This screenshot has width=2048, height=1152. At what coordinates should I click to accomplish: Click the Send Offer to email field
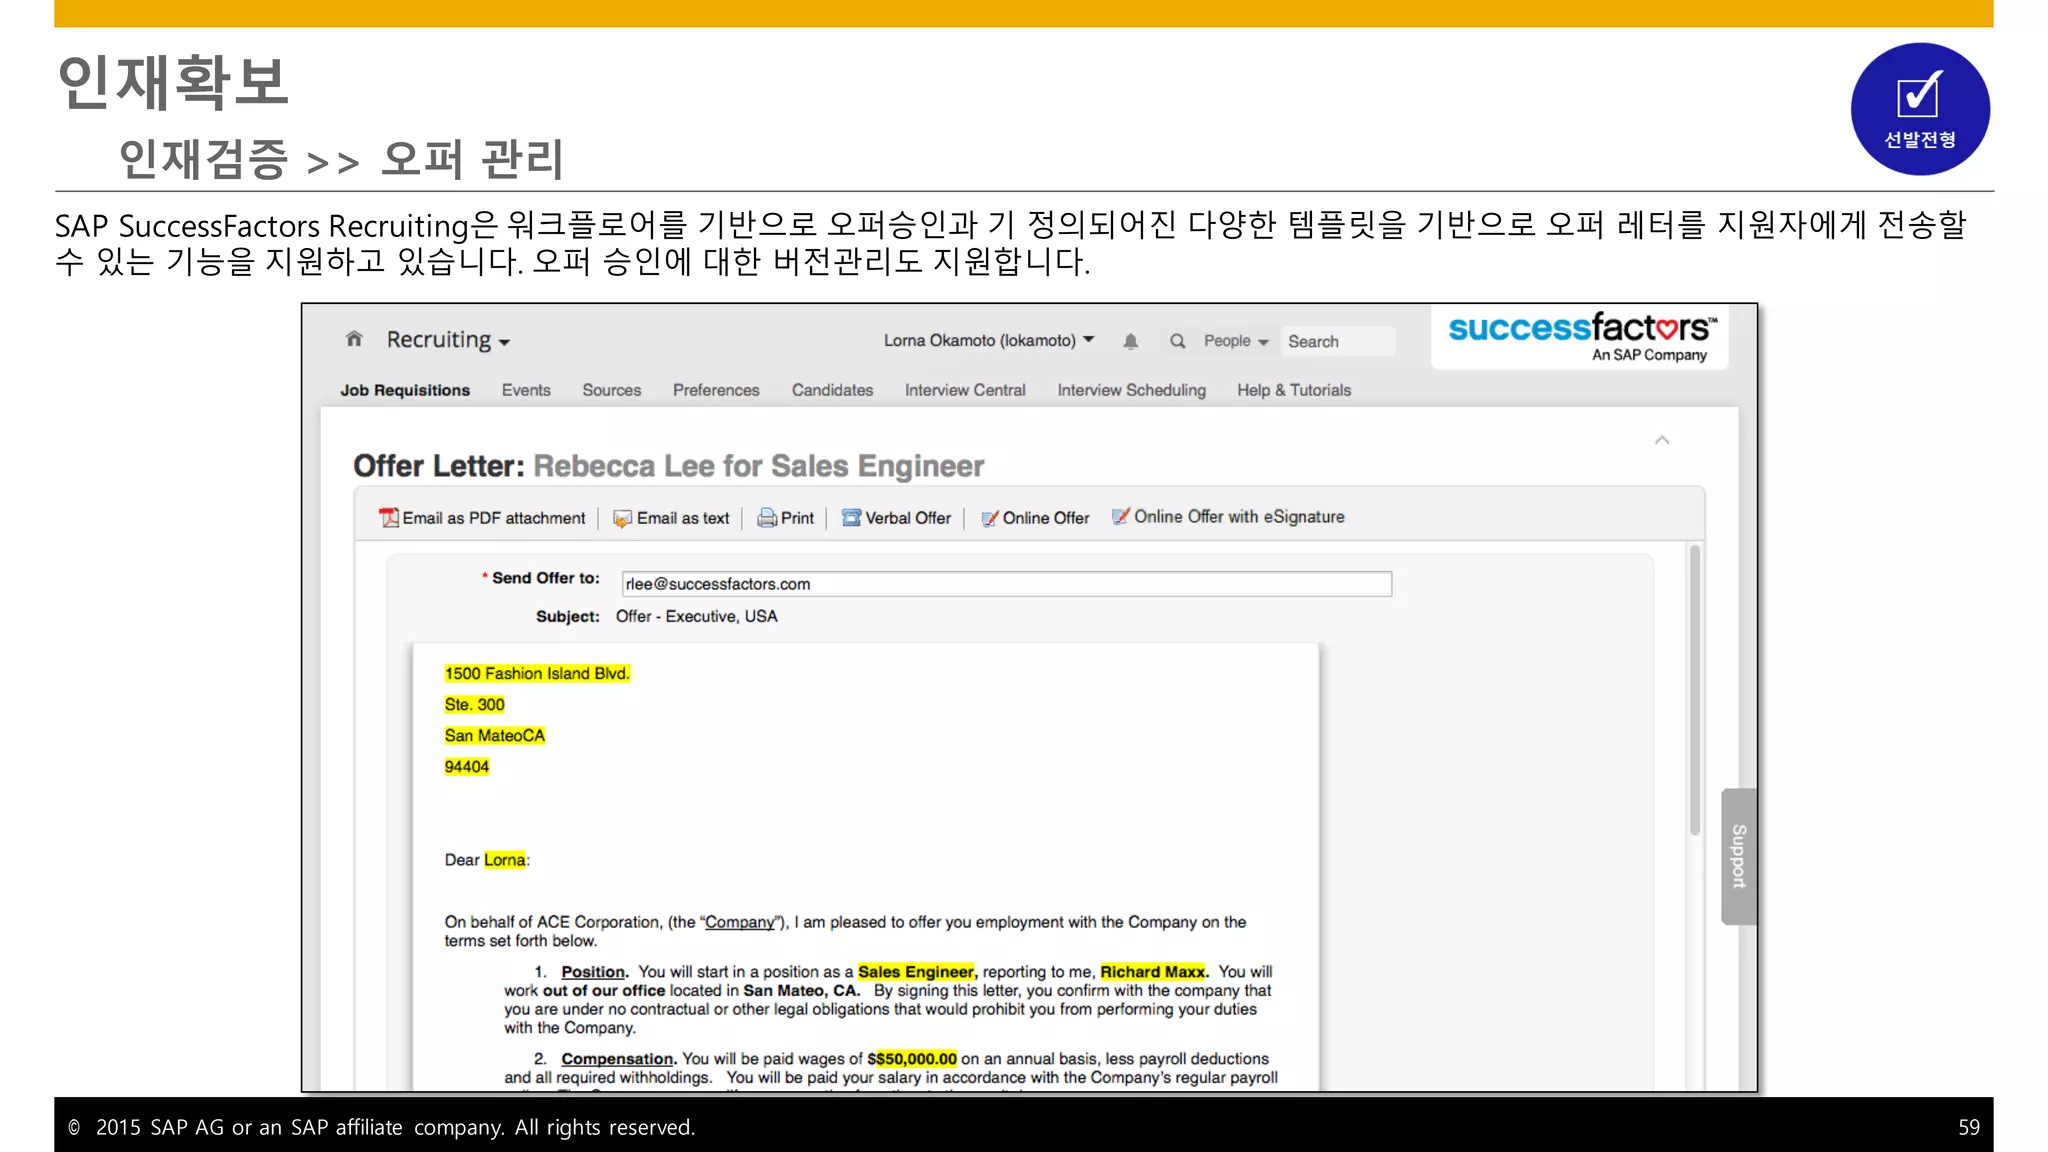(x=1006, y=584)
